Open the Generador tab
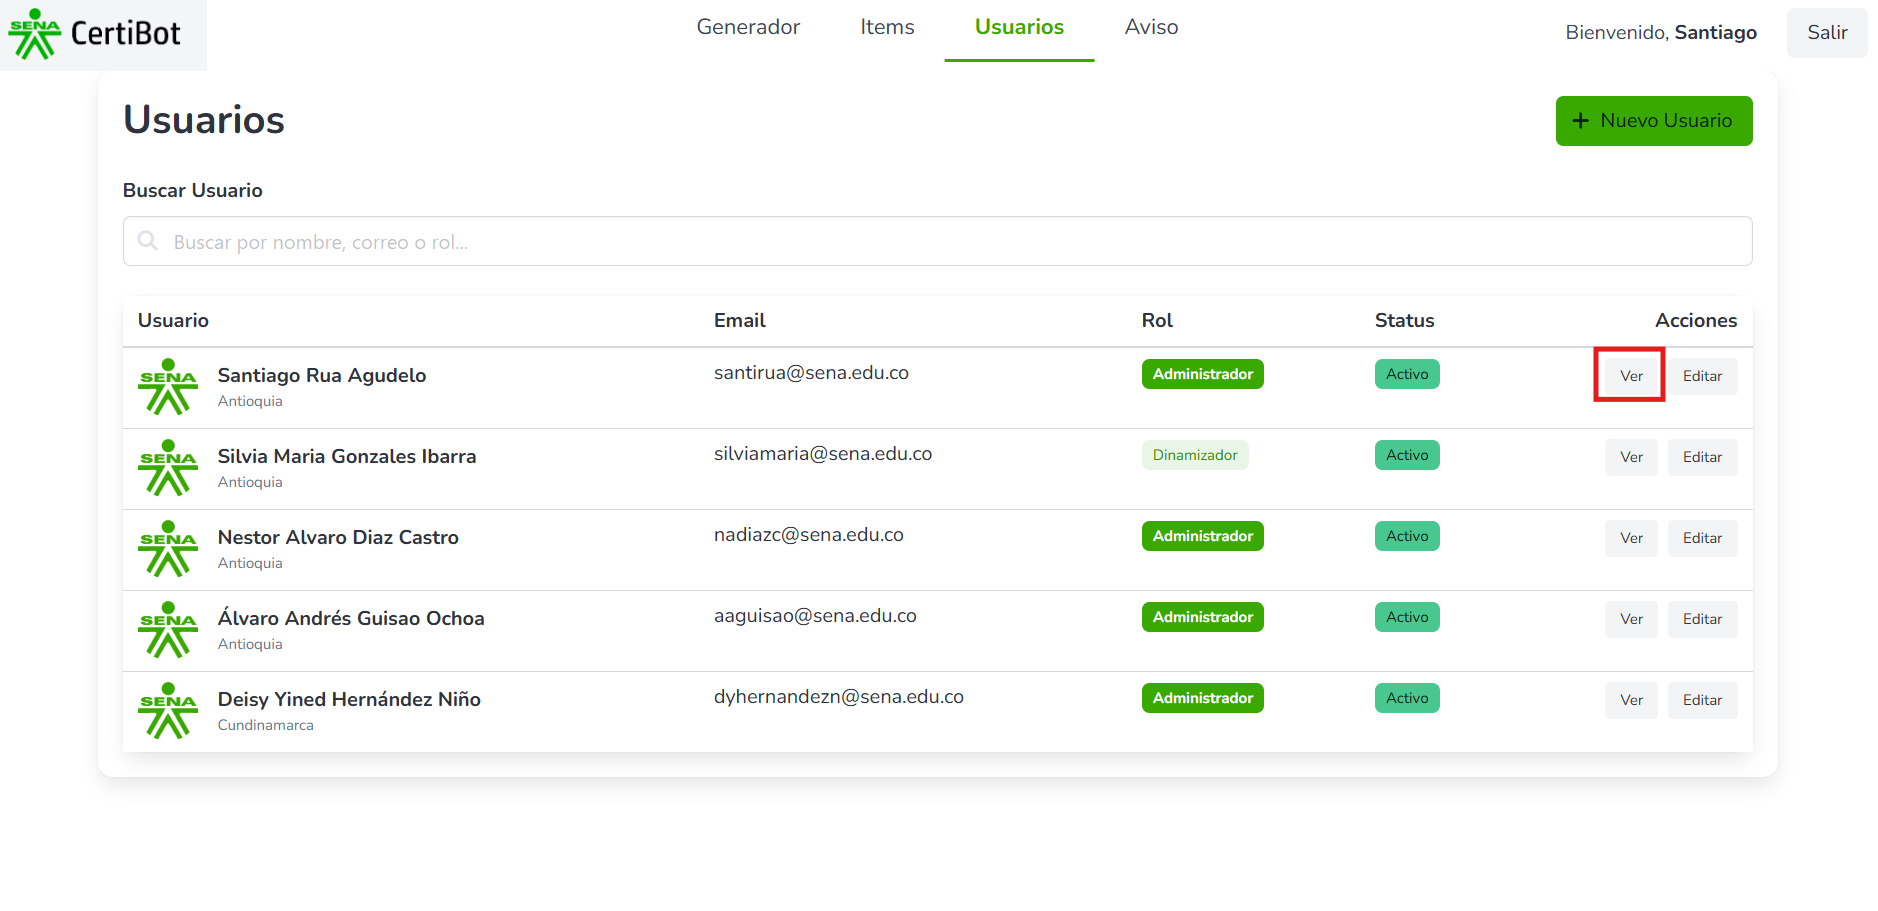The height and width of the screenshot is (911, 1878). [748, 27]
